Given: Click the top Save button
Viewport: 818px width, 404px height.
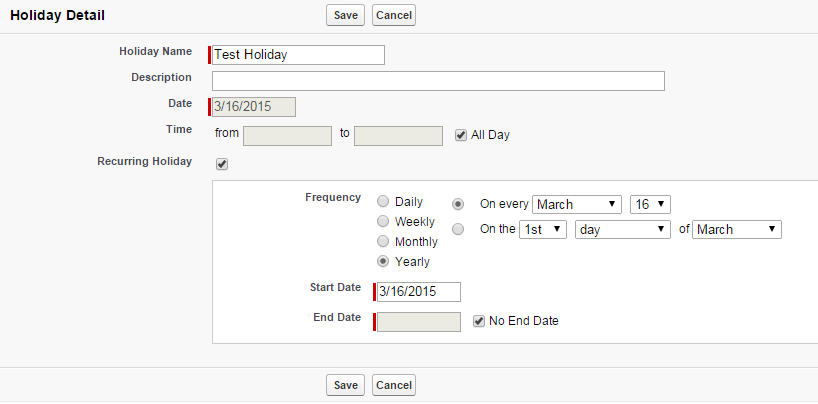Looking at the screenshot, I should pos(345,15).
